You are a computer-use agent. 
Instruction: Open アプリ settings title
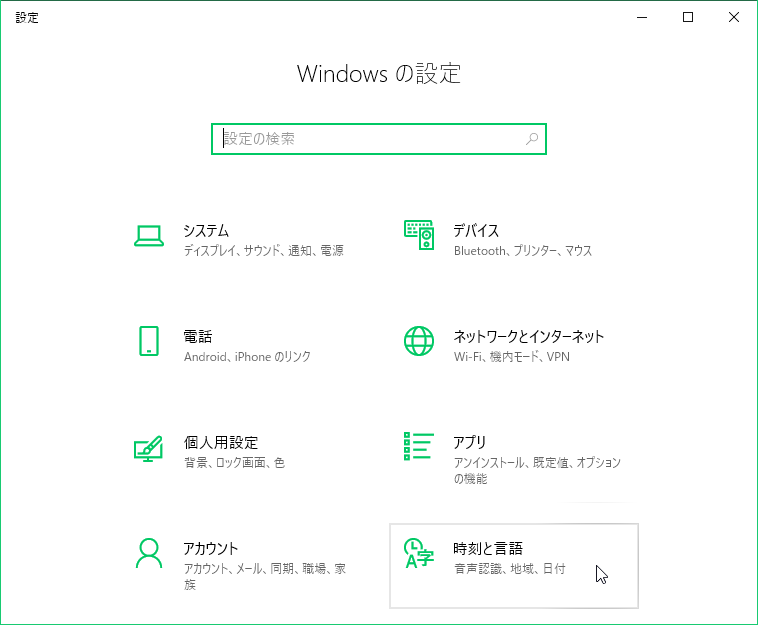470,442
